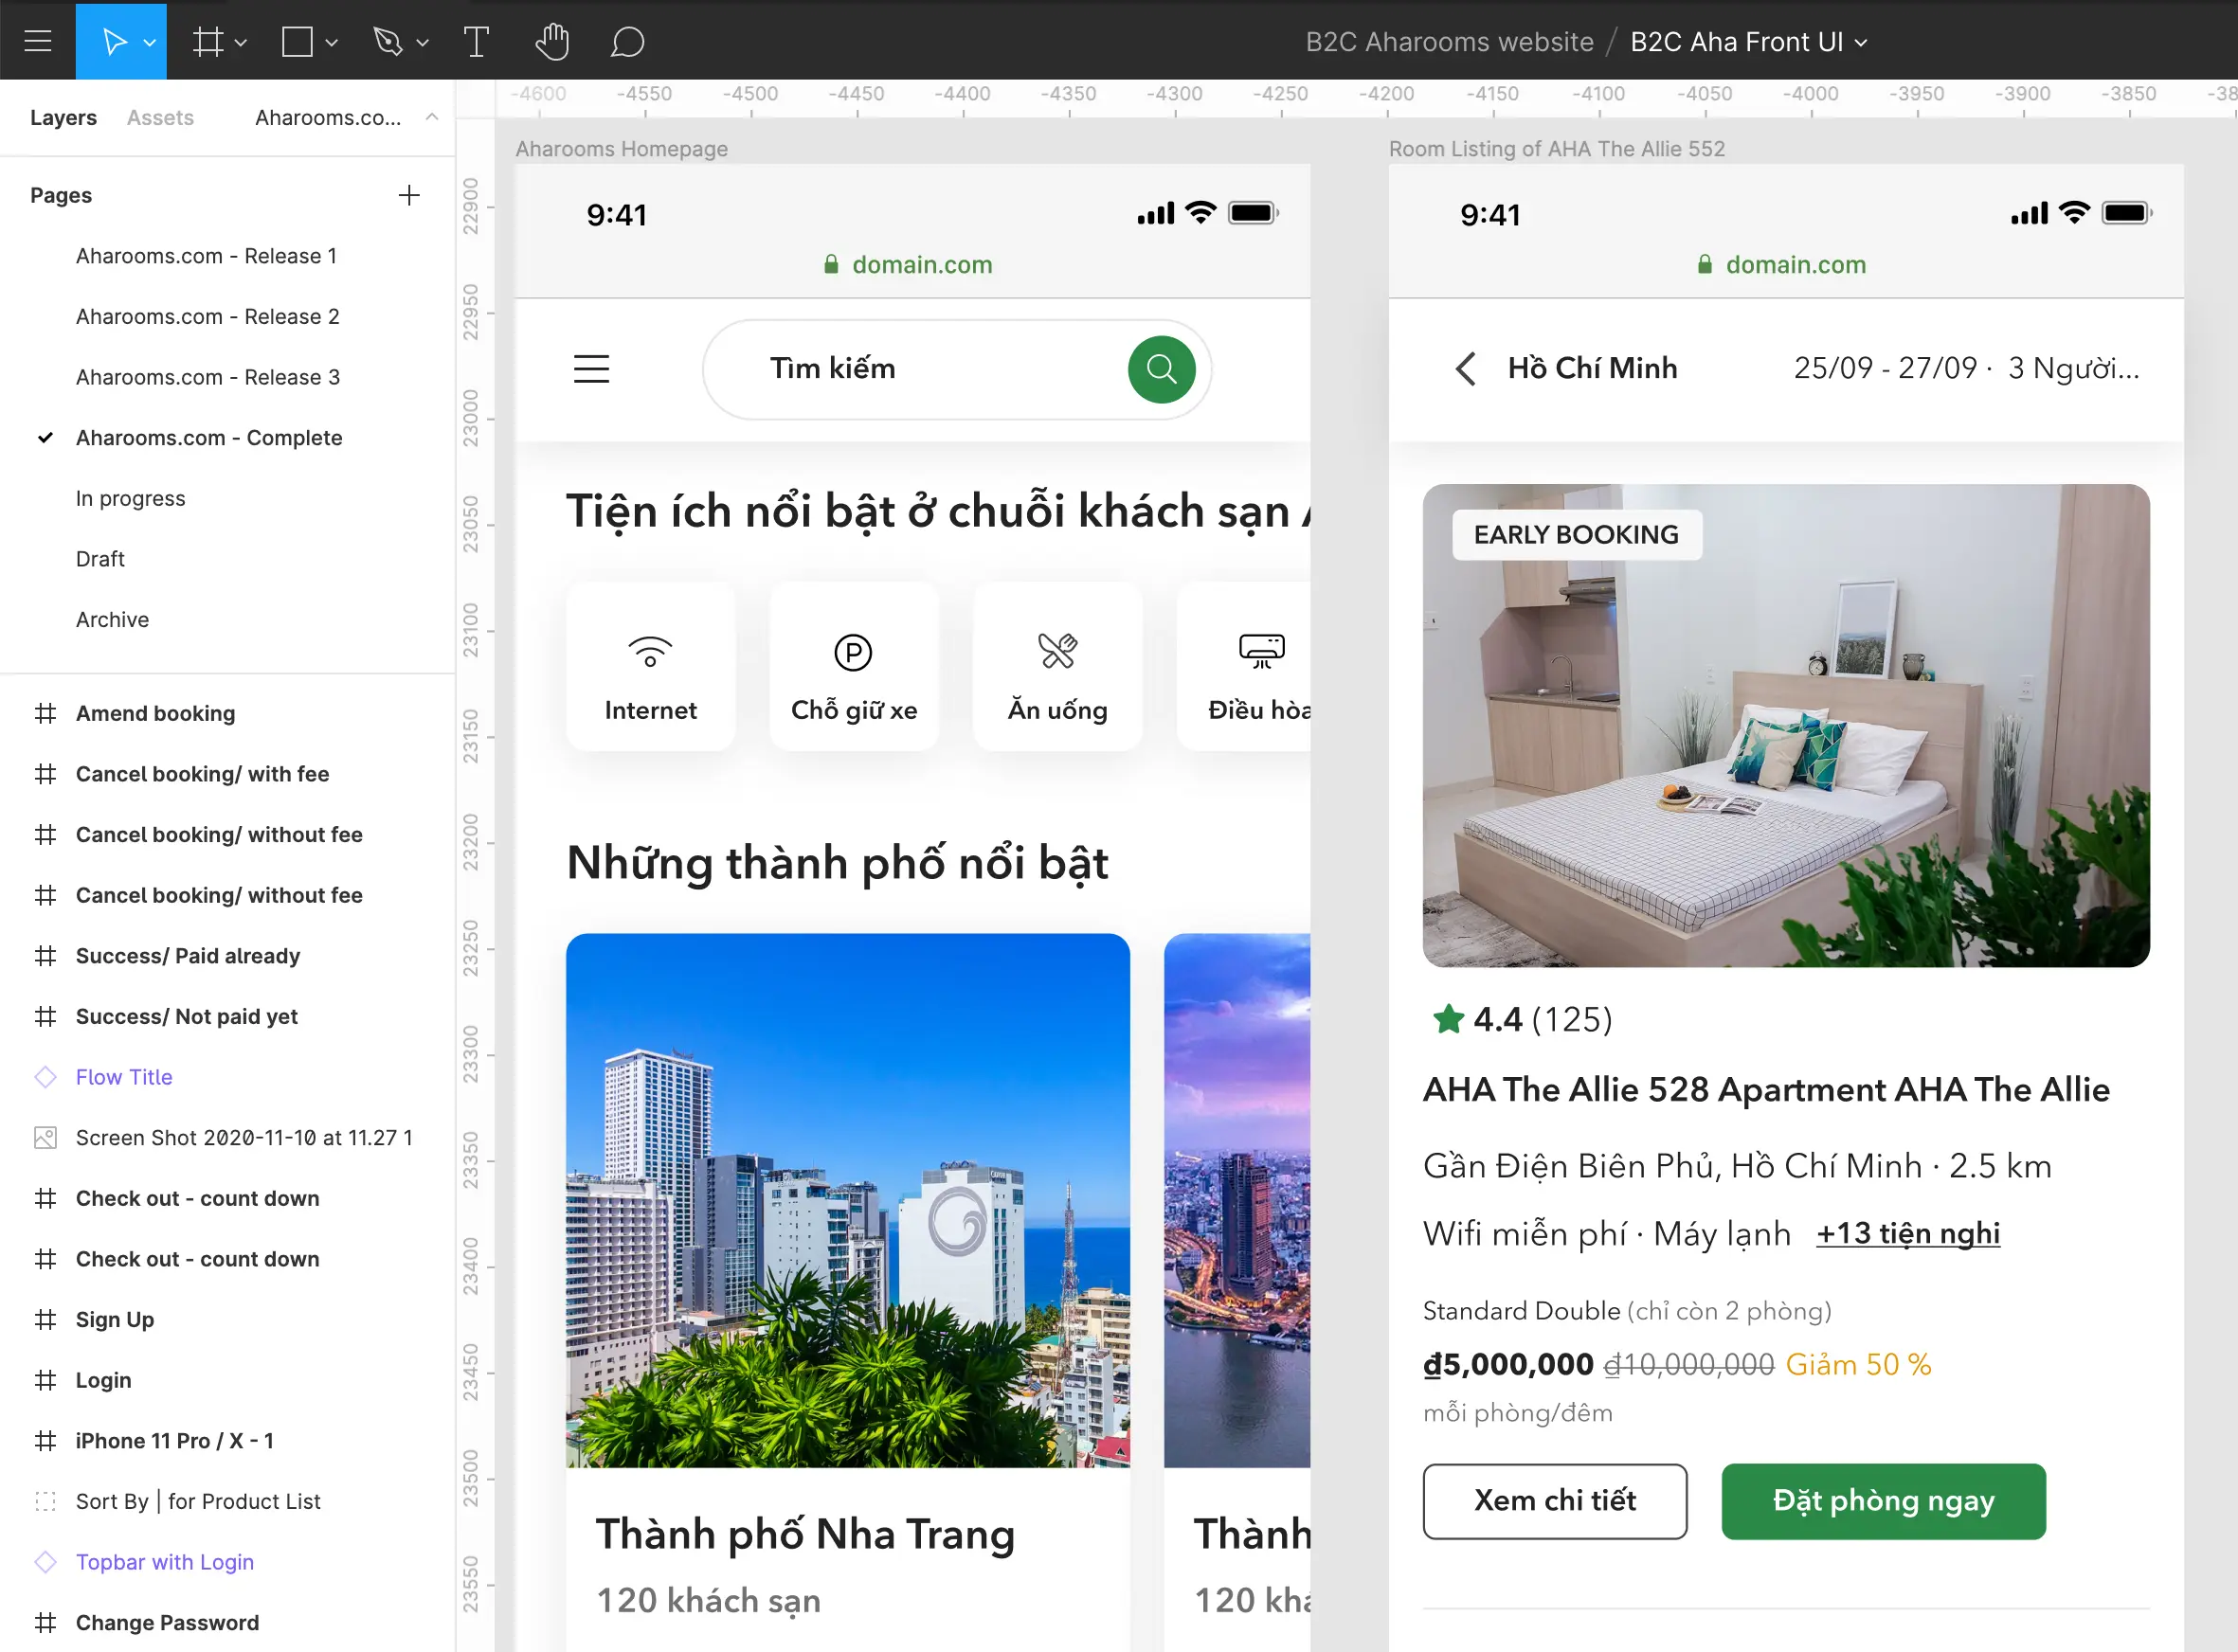This screenshot has width=2238, height=1652.
Task: Select the Sign Up frame layer
Action: tap(115, 1320)
